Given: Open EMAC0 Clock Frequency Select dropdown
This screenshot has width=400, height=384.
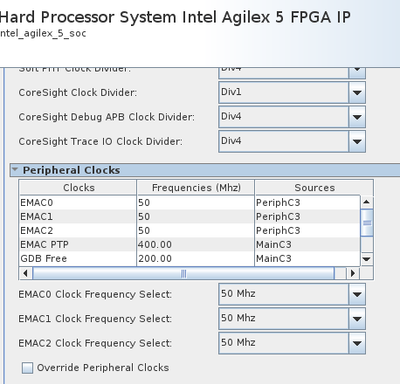Looking at the screenshot, I should 292,294.
